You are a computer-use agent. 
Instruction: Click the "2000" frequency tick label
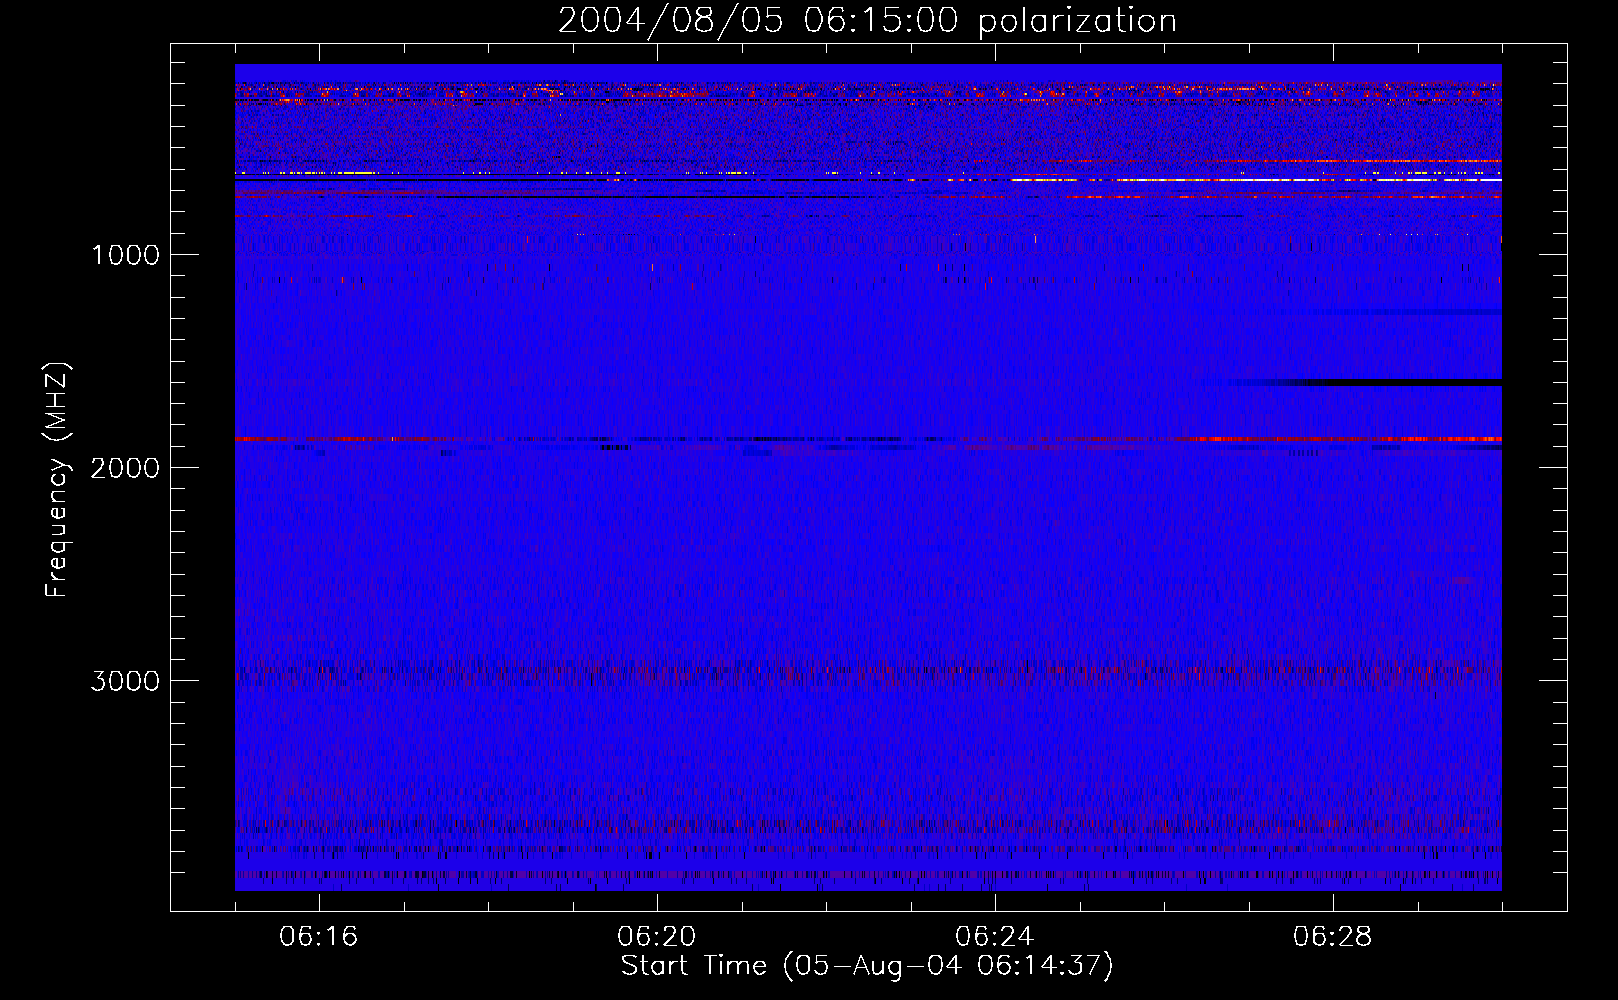pyautogui.click(x=125, y=468)
